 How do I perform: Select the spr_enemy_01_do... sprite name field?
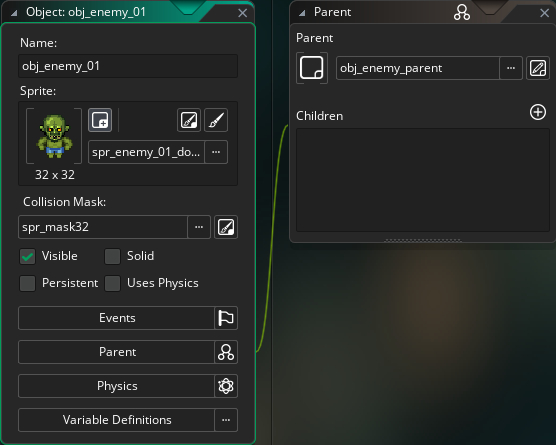[x=146, y=152]
